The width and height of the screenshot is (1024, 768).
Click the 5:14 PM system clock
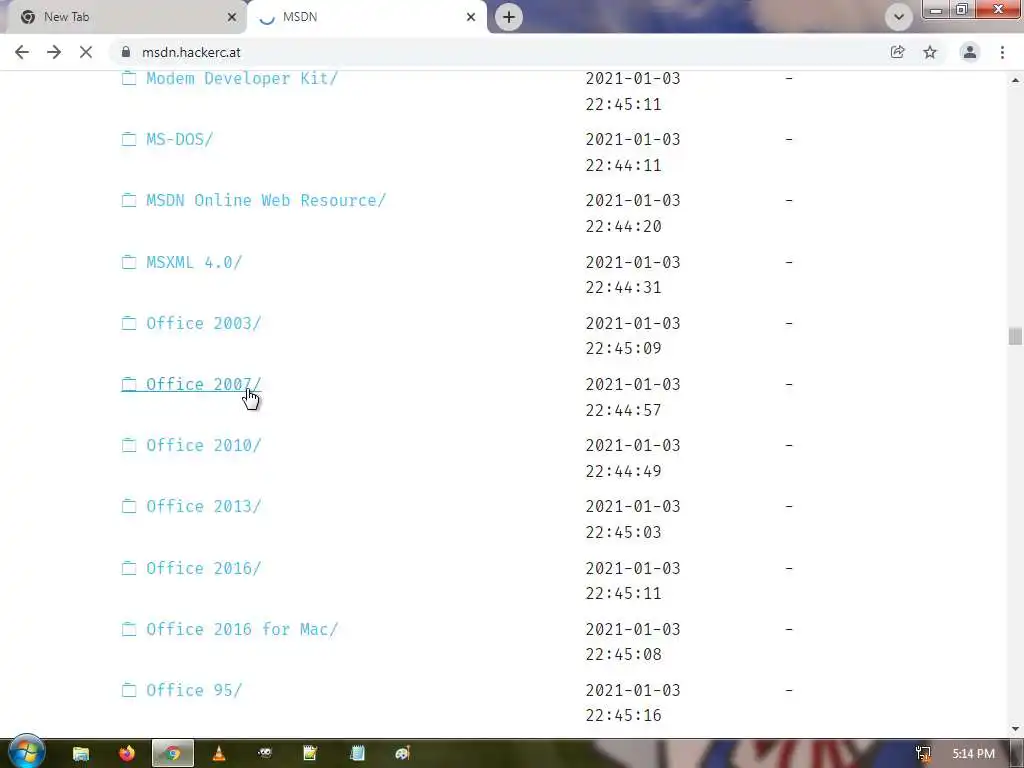(x=973, y=754)
